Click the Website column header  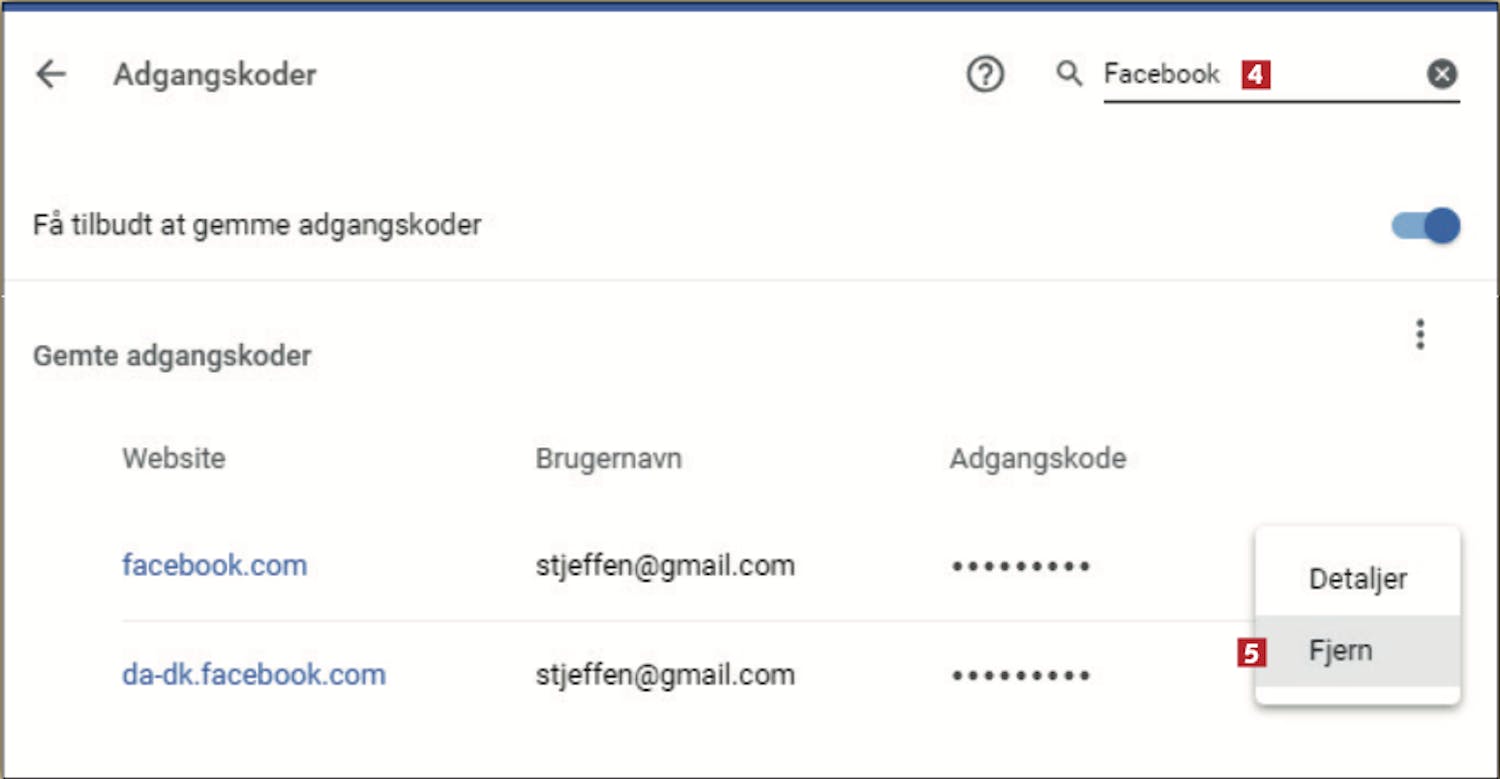[x=174, y=458]
